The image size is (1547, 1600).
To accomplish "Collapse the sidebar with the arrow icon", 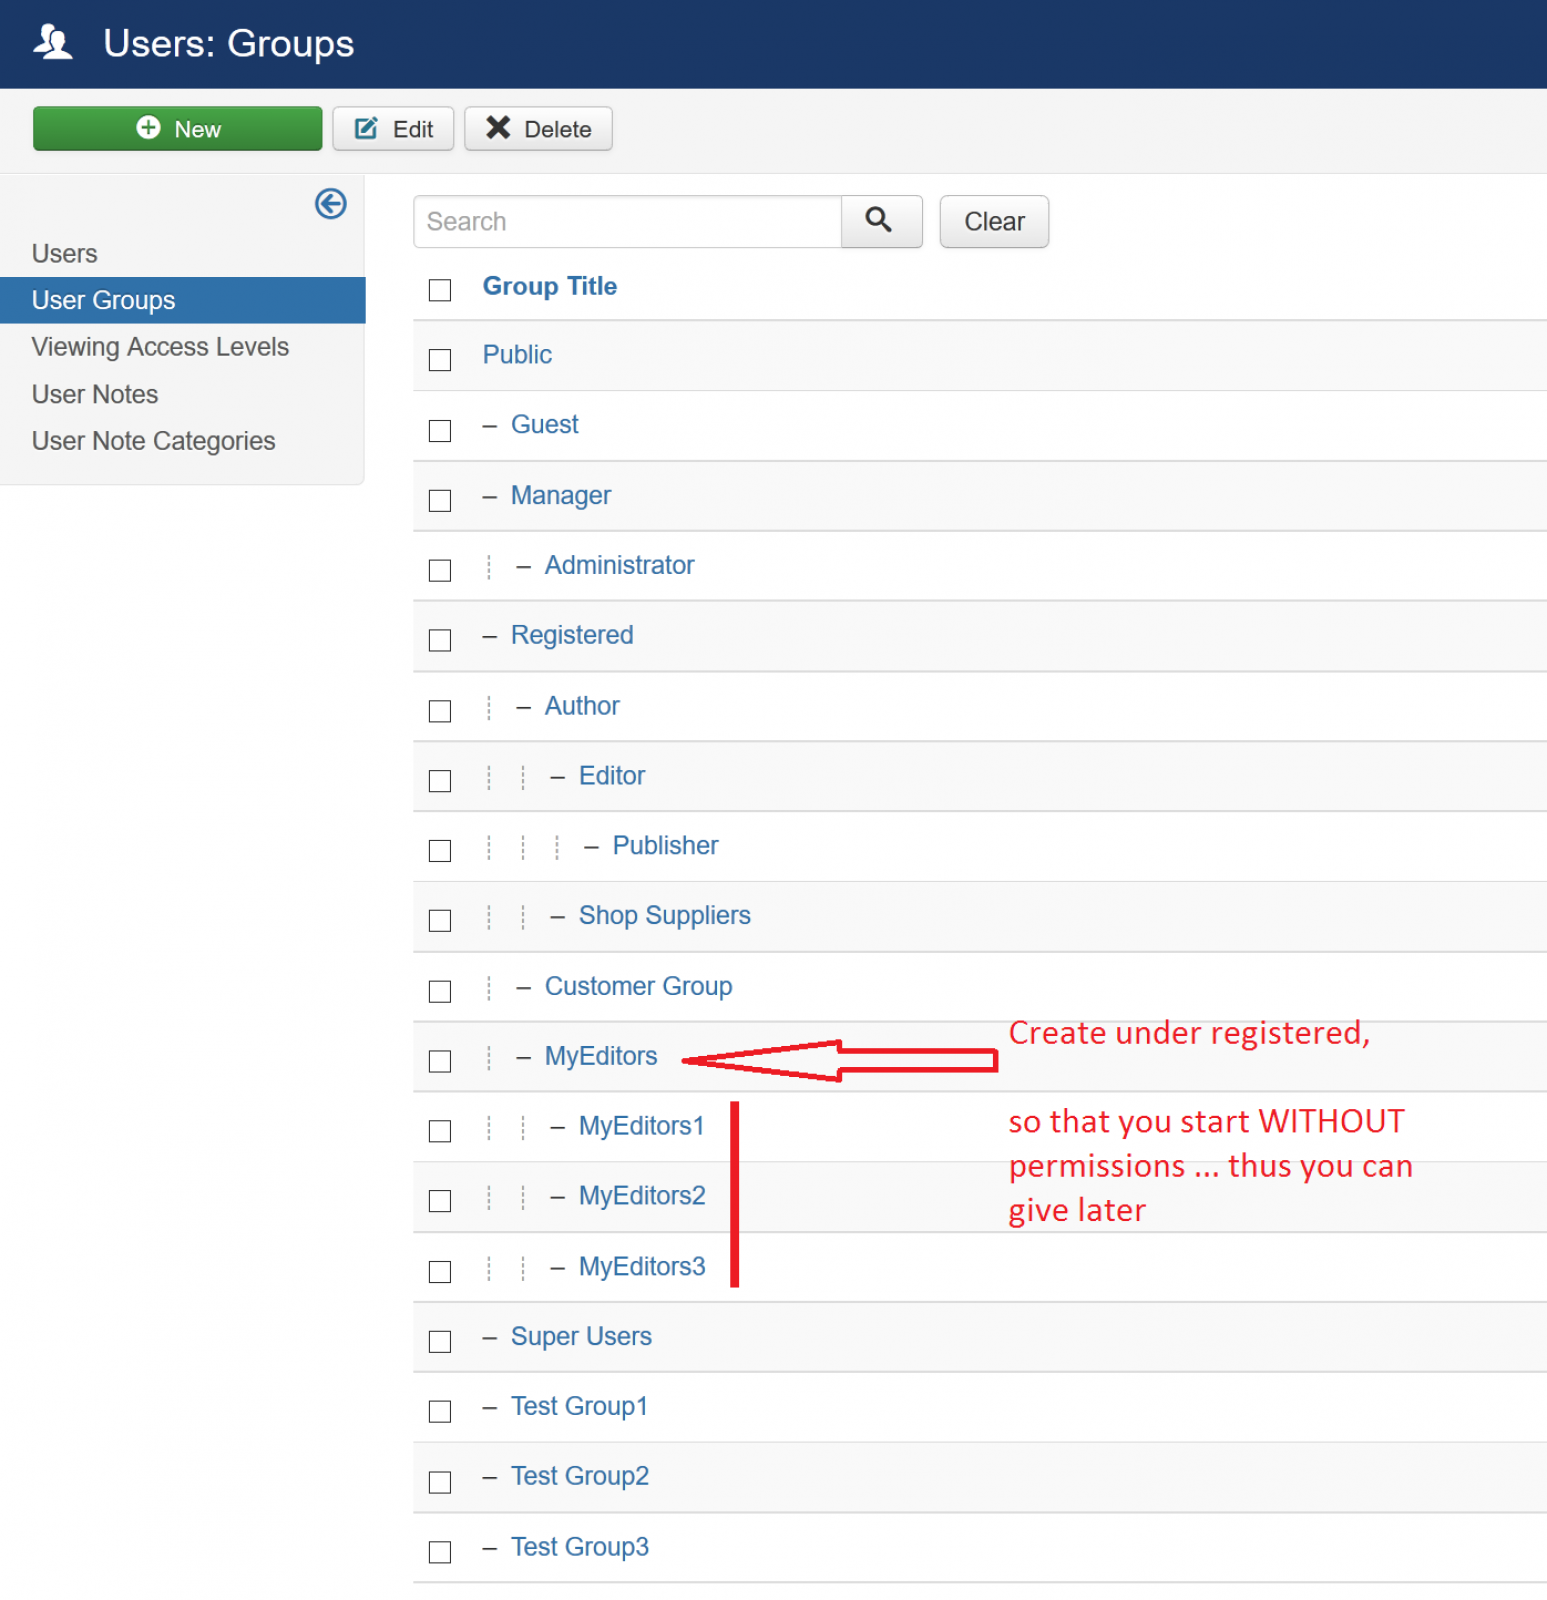I will [331, 204].
